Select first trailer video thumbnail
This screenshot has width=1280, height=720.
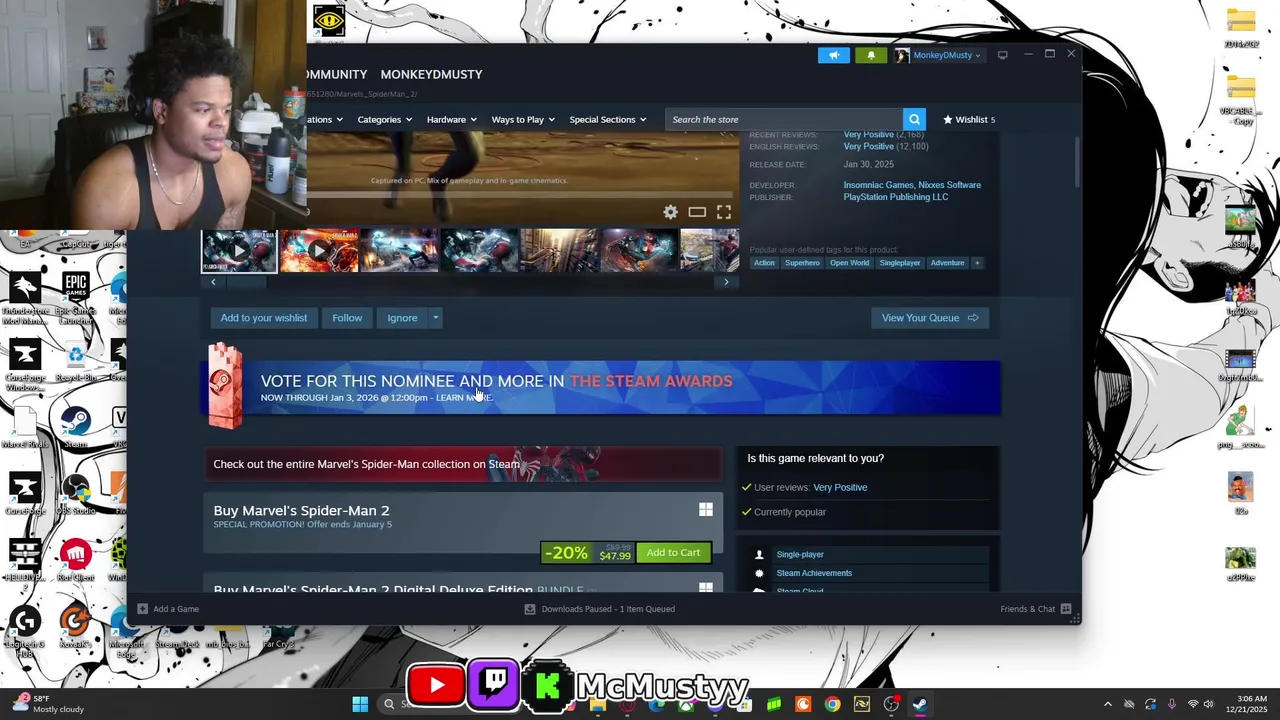click(x=239, y=250)
